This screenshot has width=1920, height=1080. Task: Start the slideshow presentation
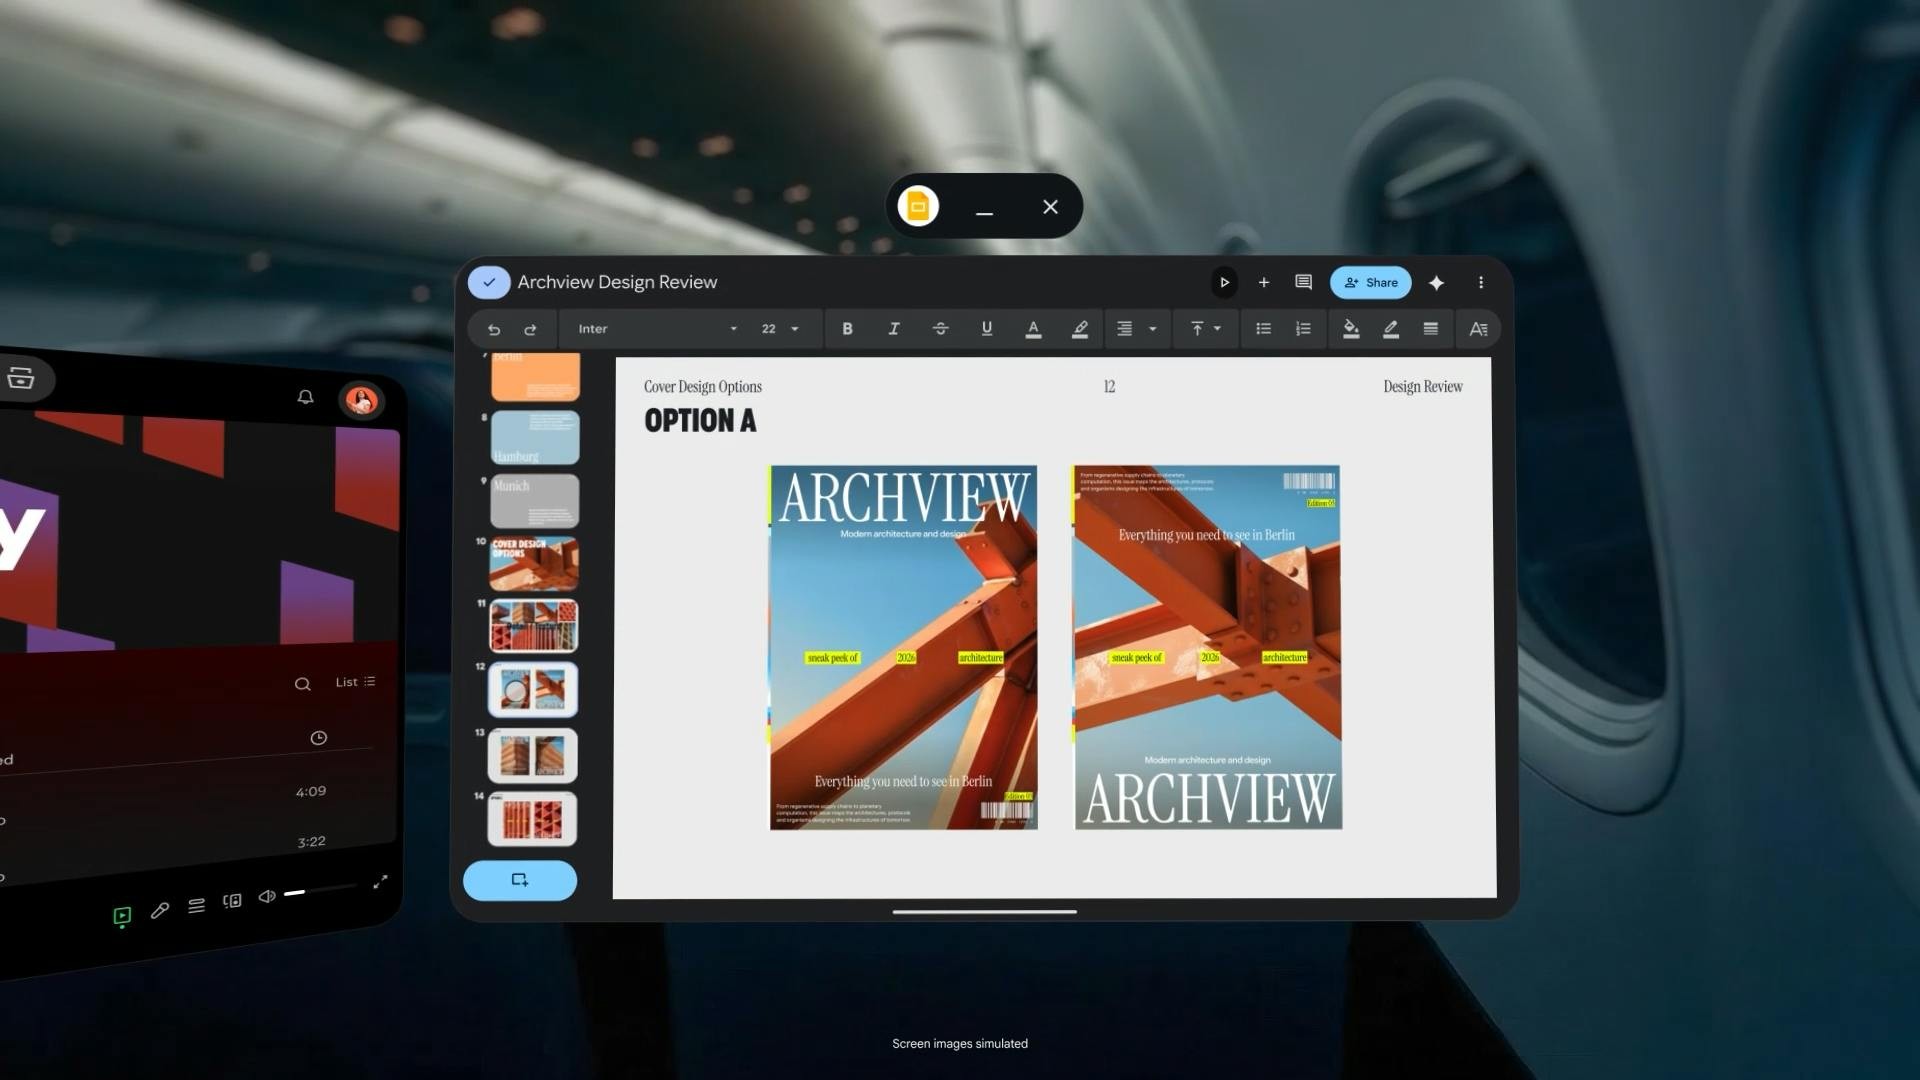(1224, 283)
